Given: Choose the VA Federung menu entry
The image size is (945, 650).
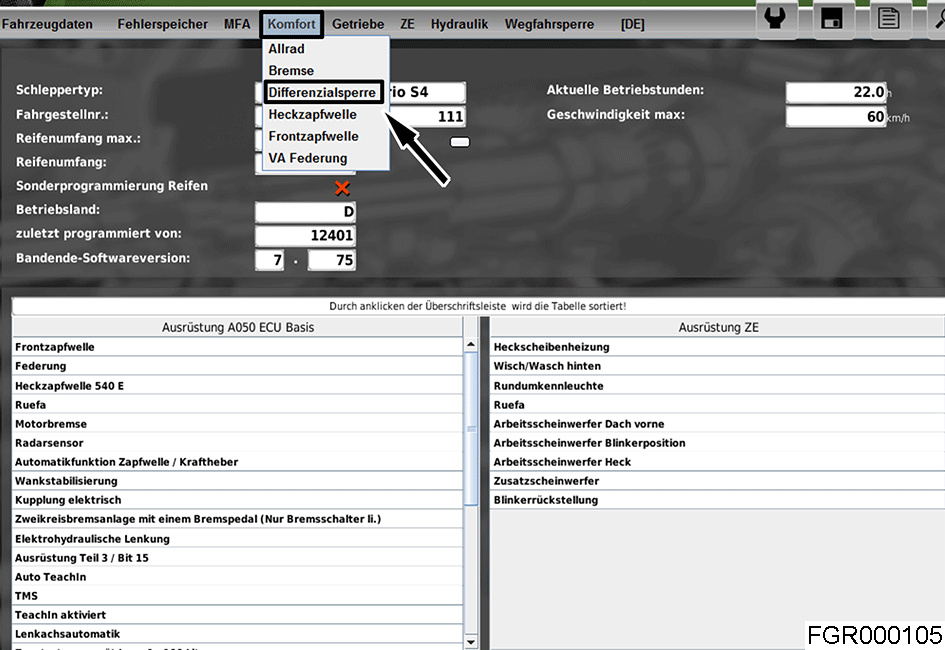Looking at the screenshot, I should [308, 158].
